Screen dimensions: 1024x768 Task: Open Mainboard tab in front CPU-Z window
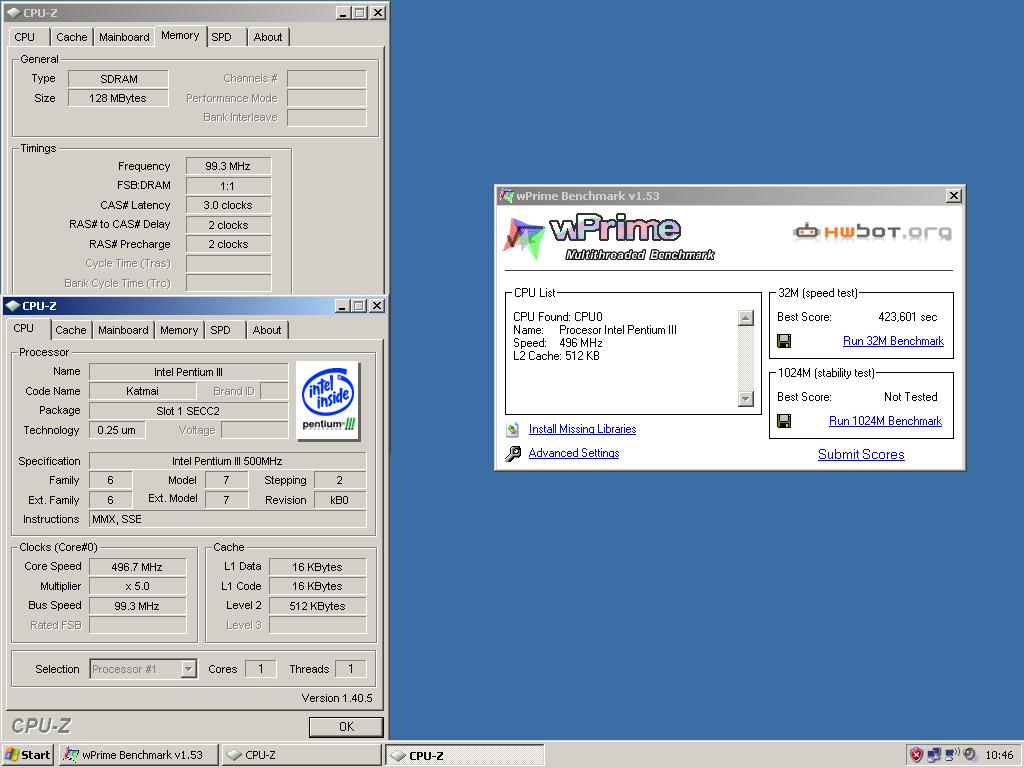click(123, 330)
